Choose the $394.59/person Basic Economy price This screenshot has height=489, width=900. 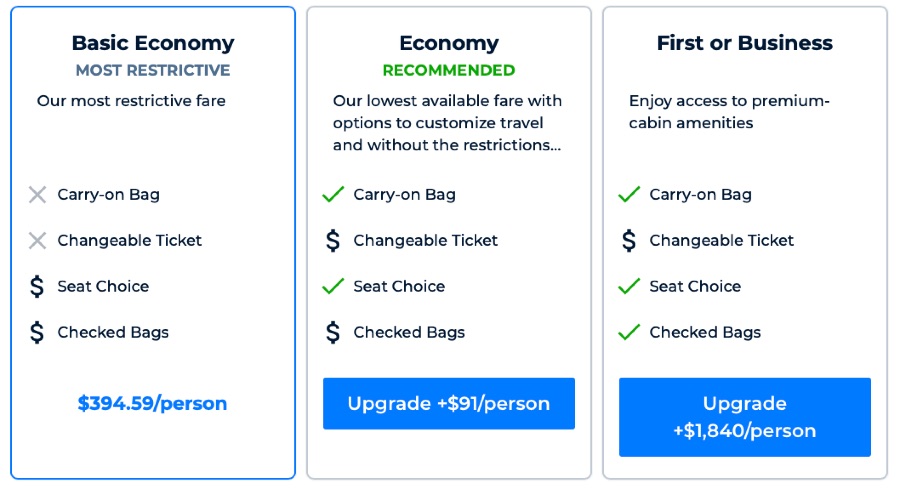pyautogui.click(x=152, y=404)
